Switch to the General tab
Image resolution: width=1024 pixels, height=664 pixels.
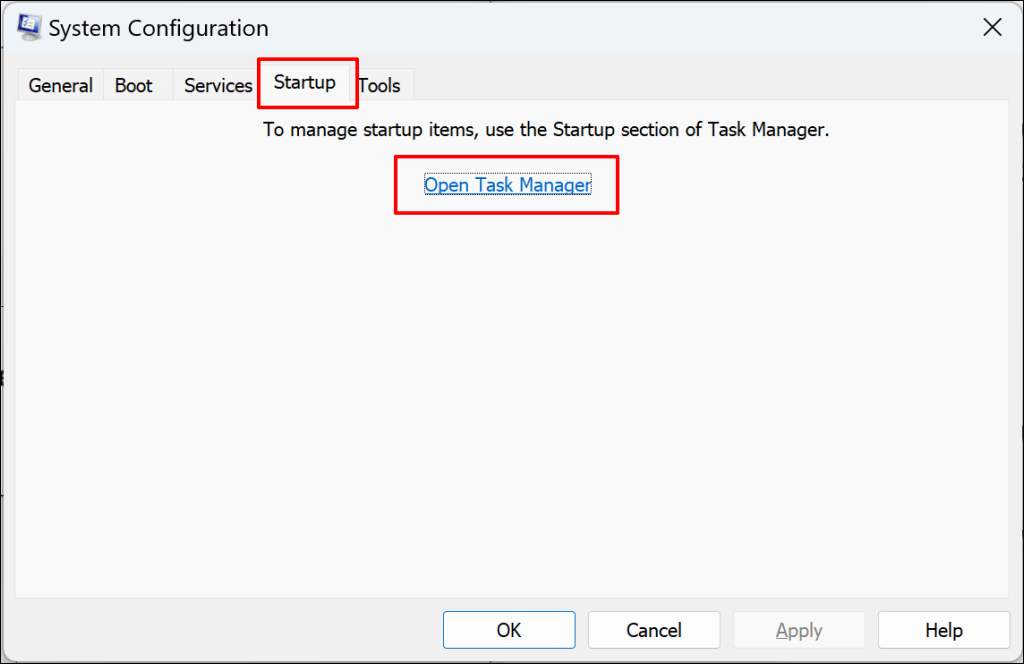(x=60, y=86)
